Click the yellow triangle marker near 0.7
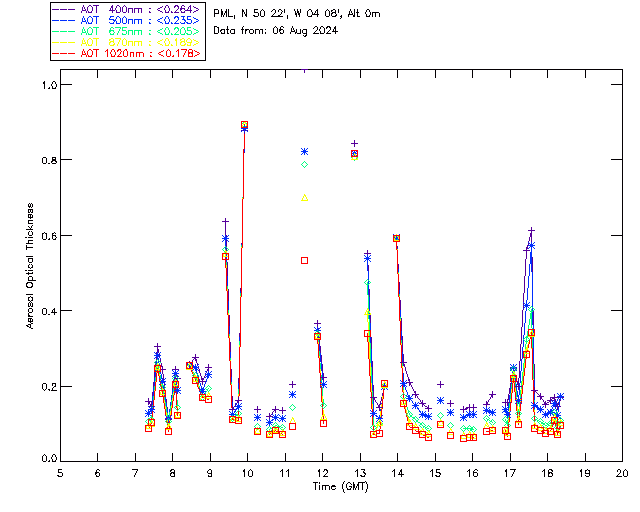 coord(304,198)
